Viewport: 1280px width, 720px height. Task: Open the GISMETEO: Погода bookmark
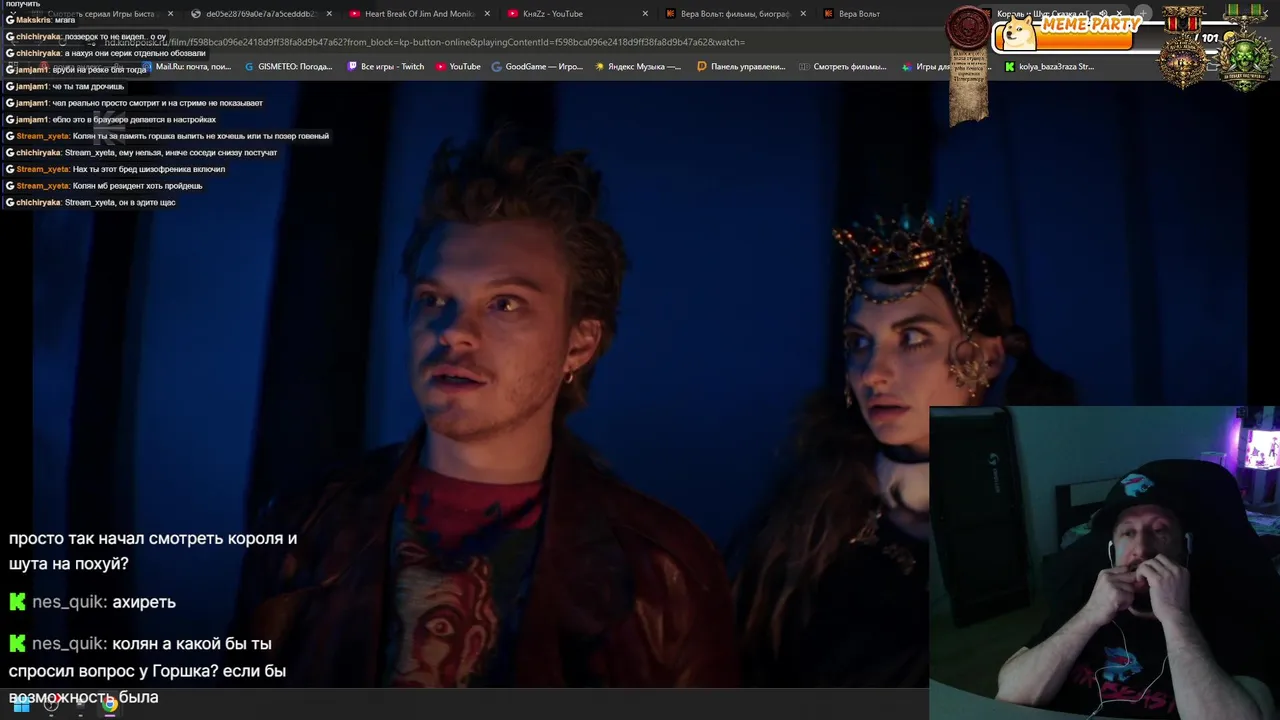pos(288,67)
